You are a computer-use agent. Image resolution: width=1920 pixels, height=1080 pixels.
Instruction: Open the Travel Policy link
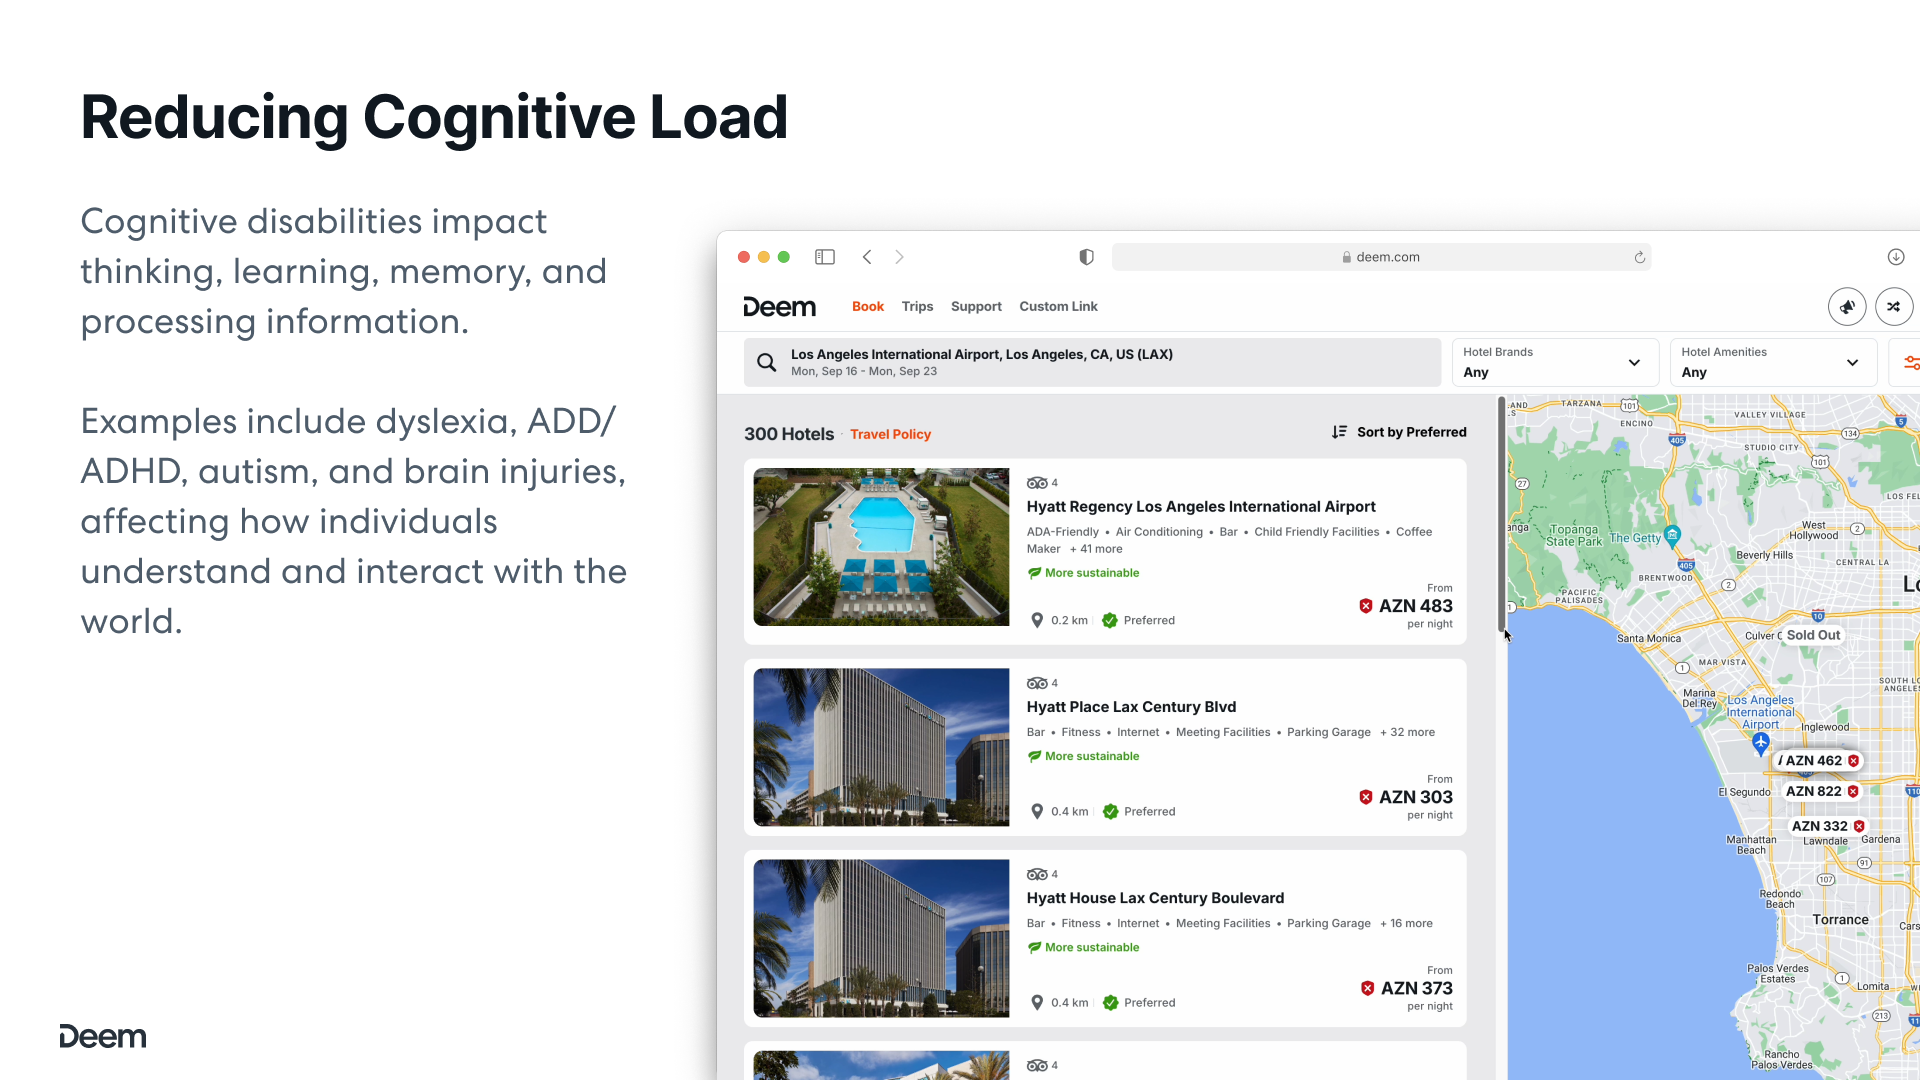pos(890,434)
